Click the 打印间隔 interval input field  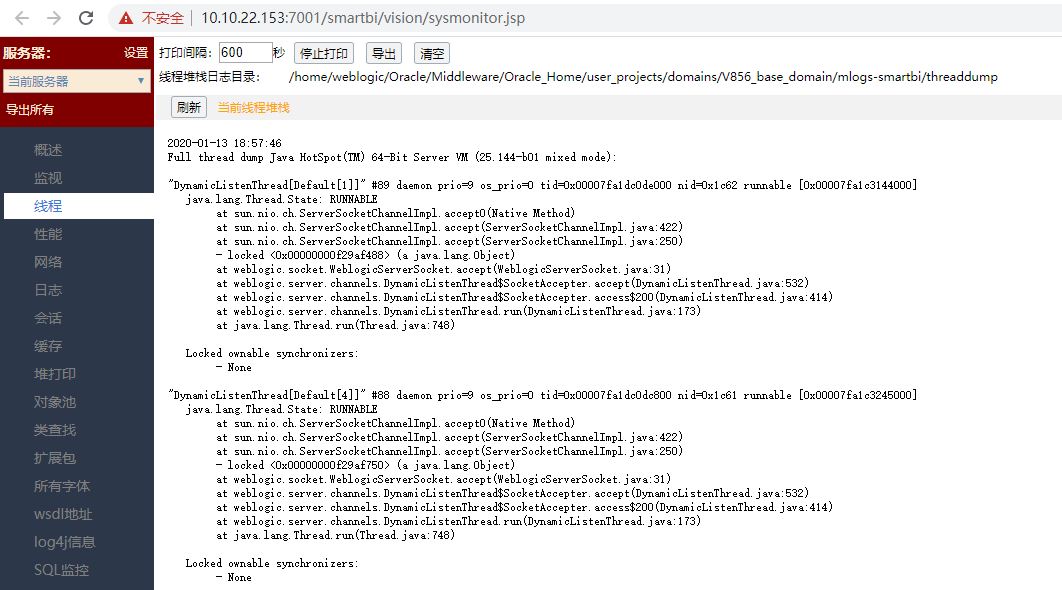tap(245, 53)
